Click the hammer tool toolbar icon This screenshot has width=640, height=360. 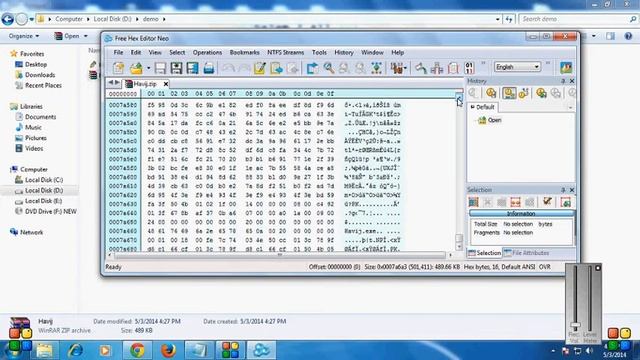pos(420,68)
